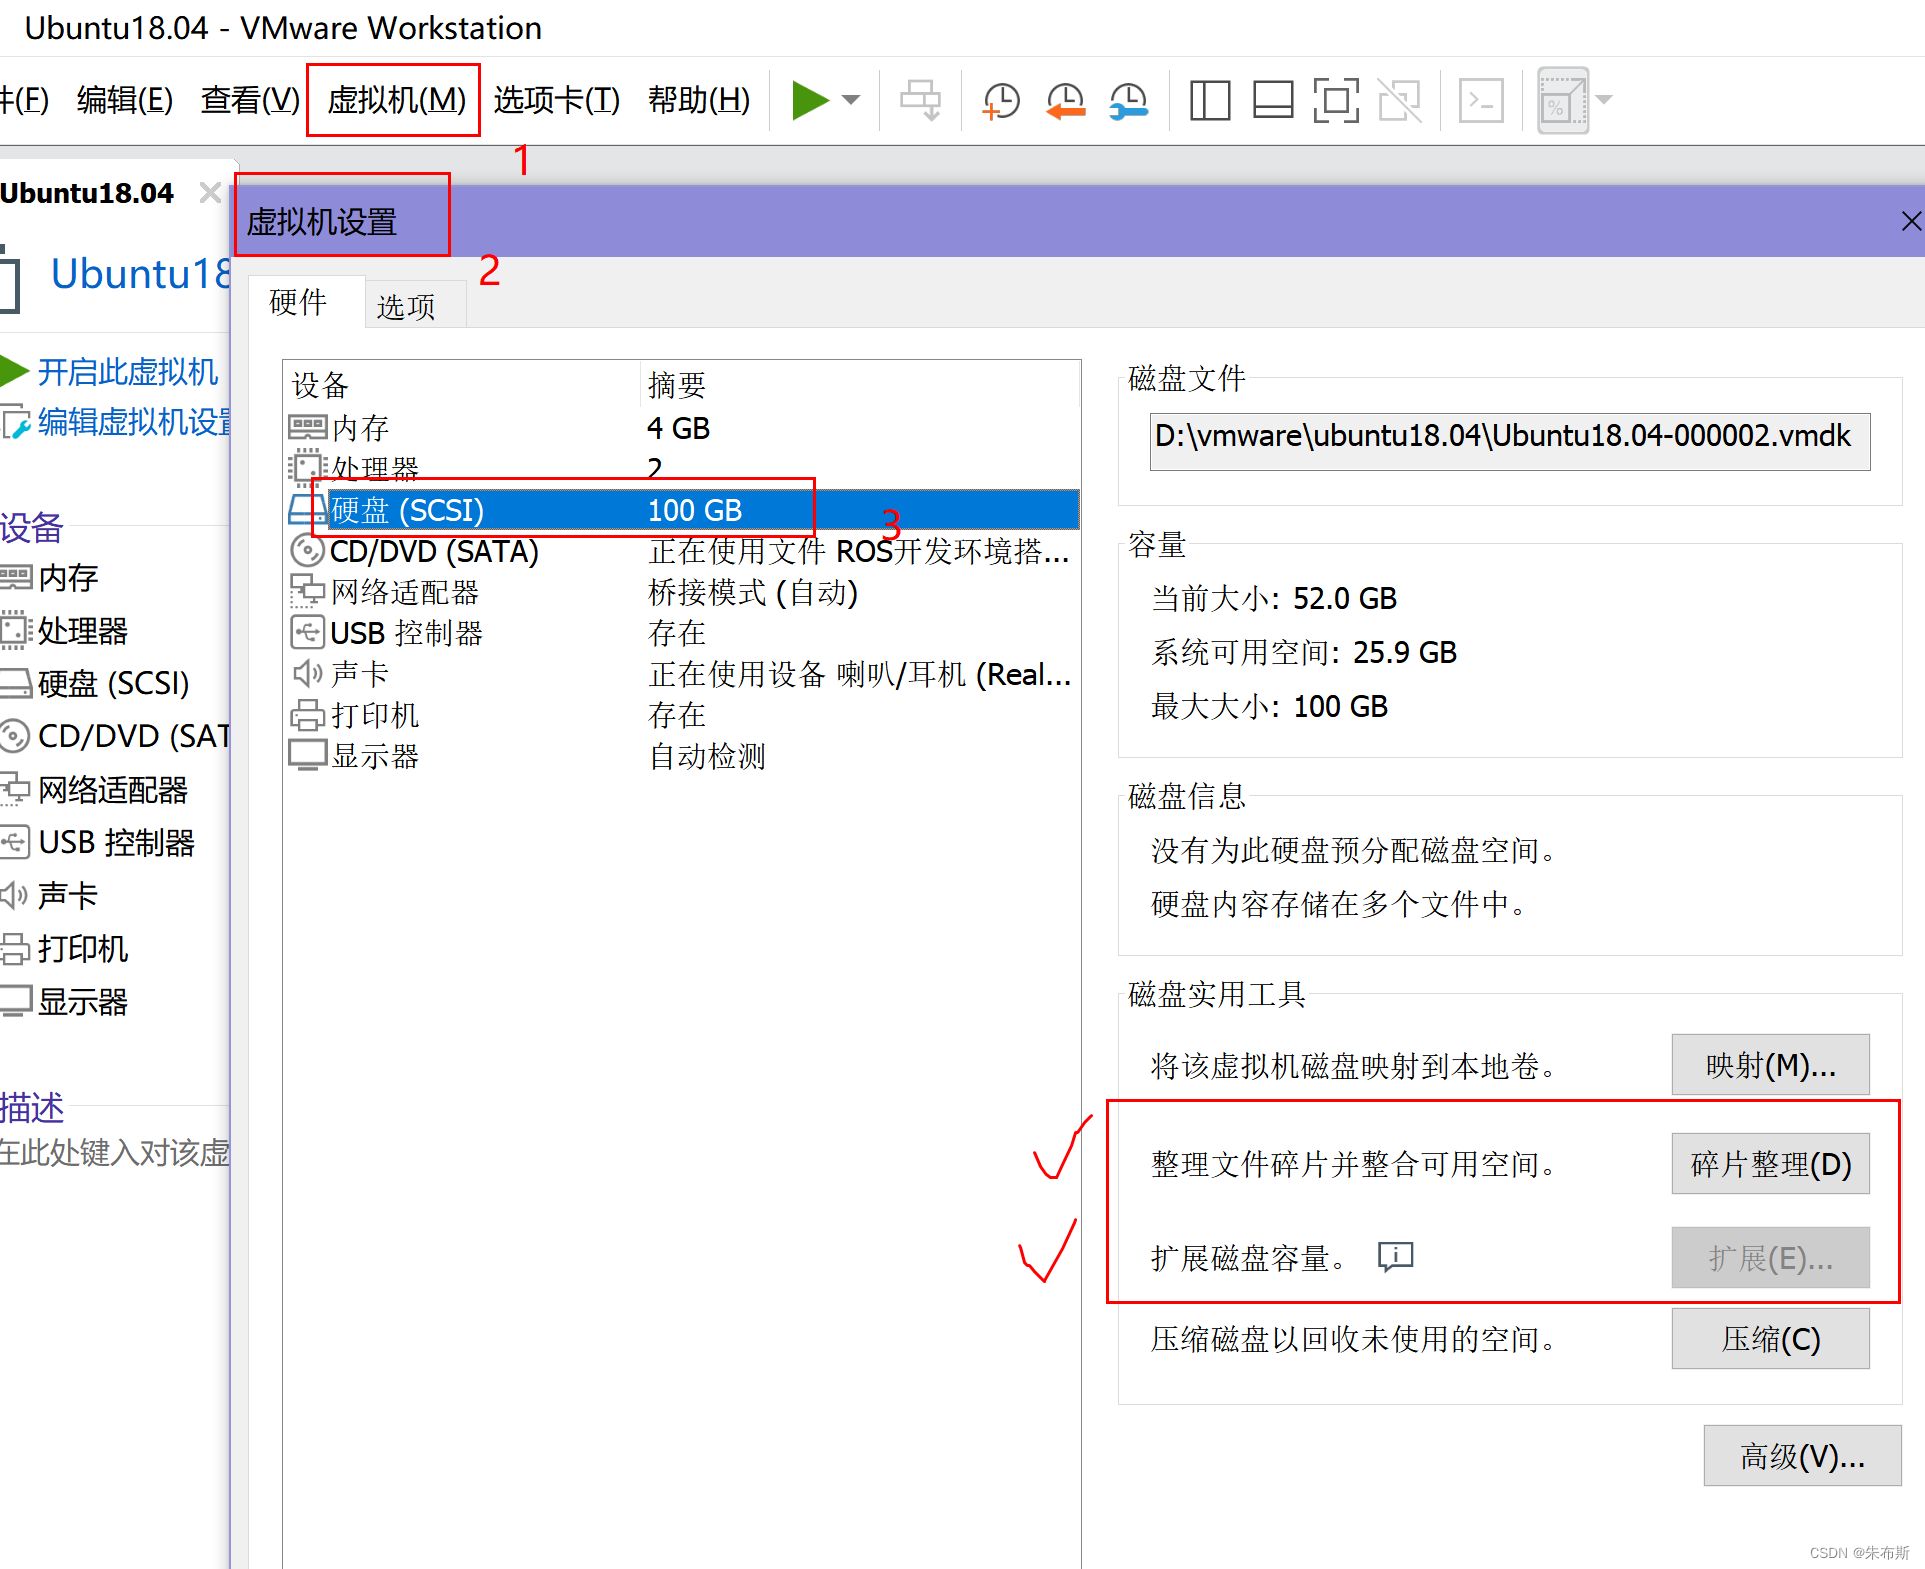
Task: Open the snapshot manager icon
Action: [1129, 100]
